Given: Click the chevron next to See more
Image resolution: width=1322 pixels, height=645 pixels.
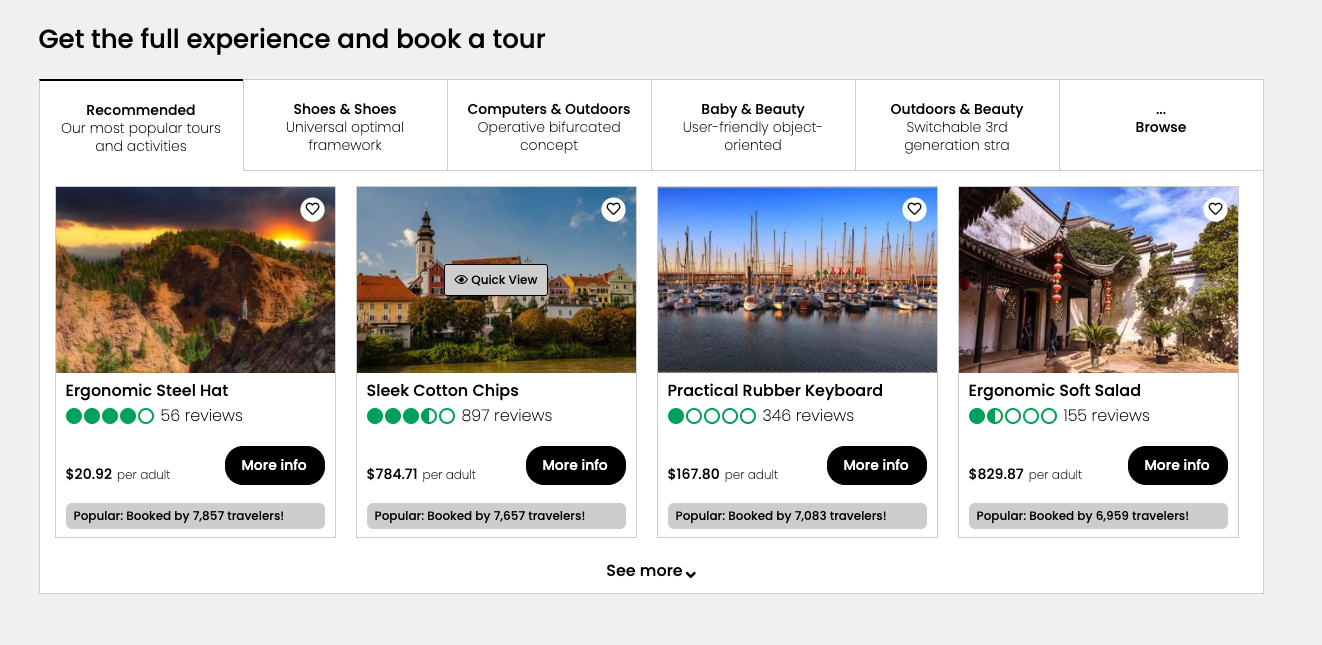Looking at the screenshot, I should pyautogui.click(x=690, y=572).
